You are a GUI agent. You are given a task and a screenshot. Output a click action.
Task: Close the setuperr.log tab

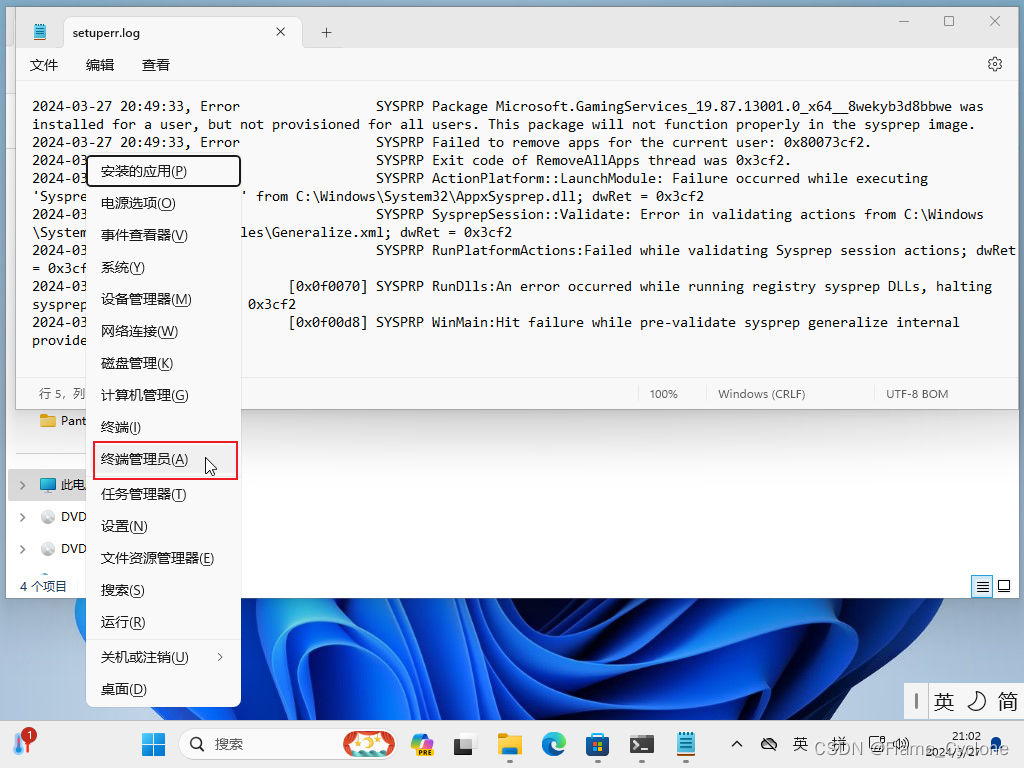[x=280, y=31]
